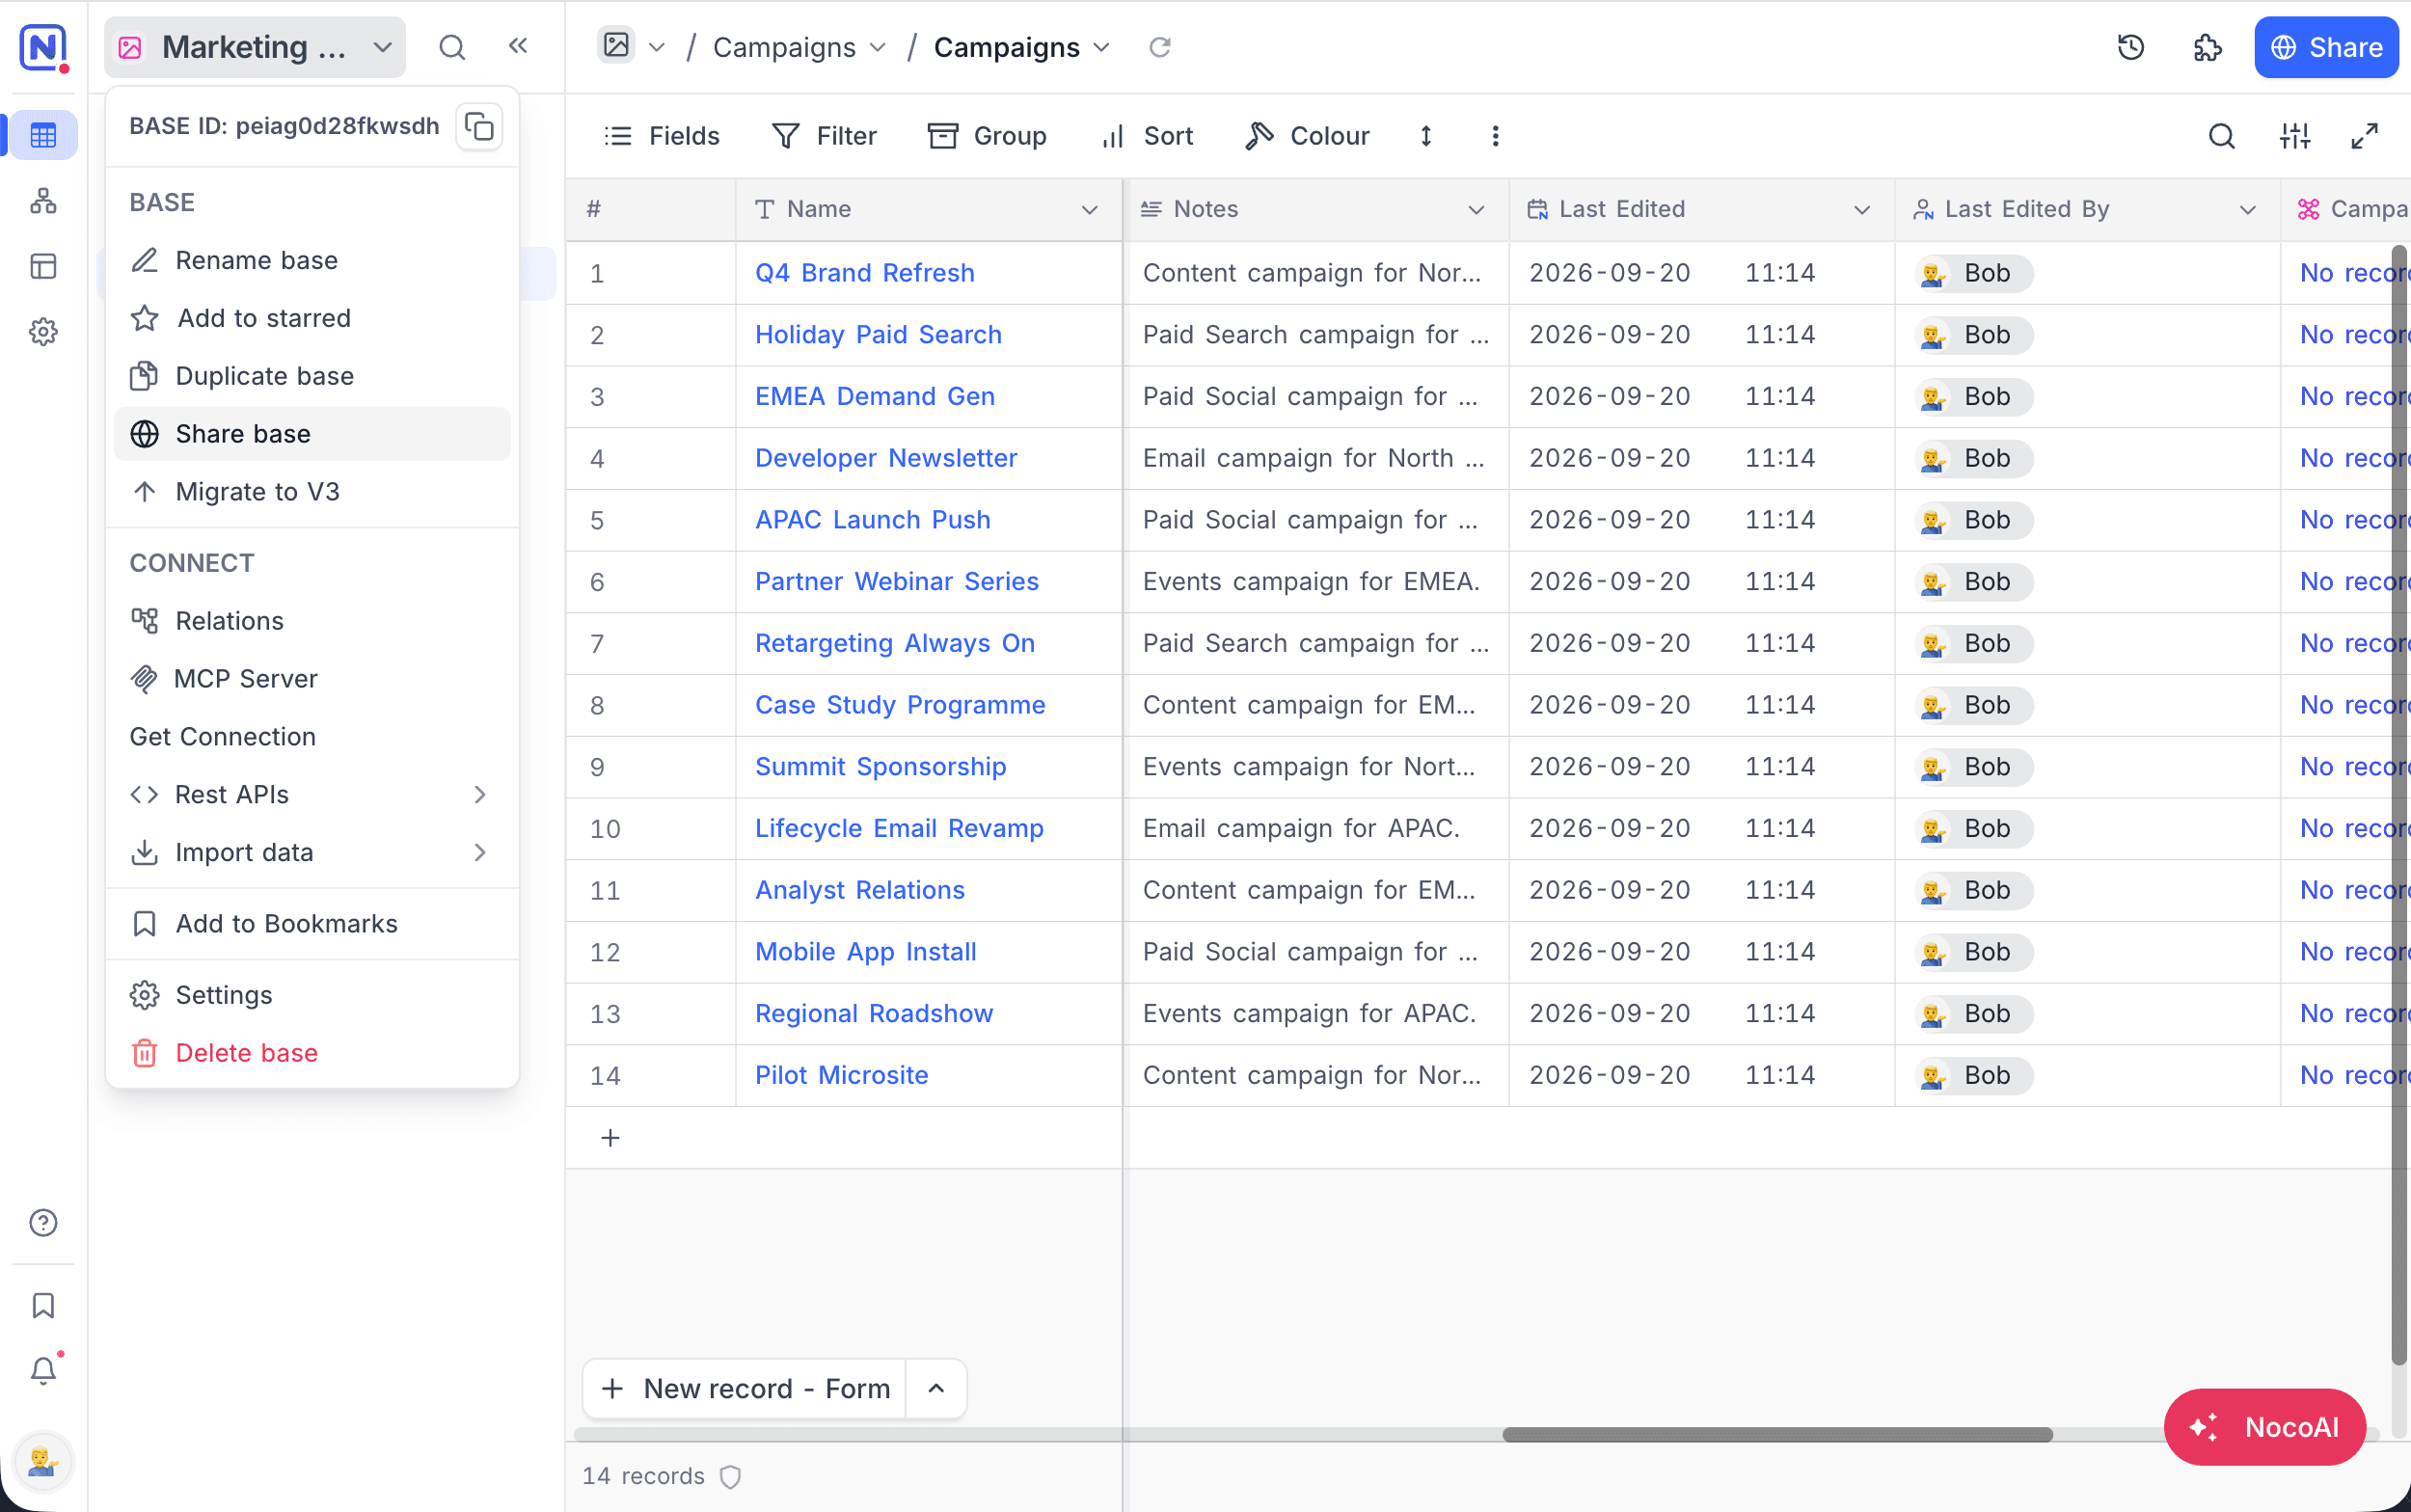The image size is (2411, 1512).
Task: Choose Migrate to V3
Action: [312, 492]
